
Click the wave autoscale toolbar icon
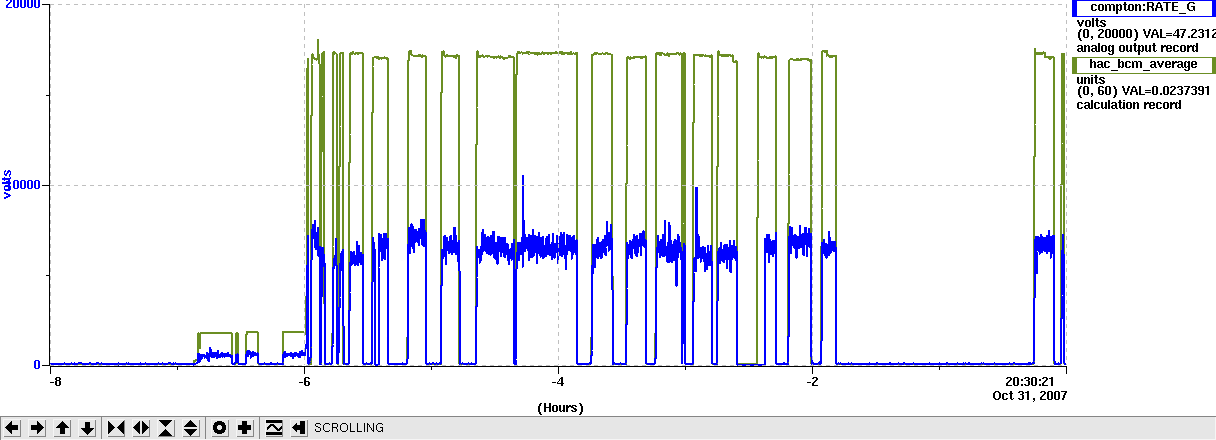point(274,428)
